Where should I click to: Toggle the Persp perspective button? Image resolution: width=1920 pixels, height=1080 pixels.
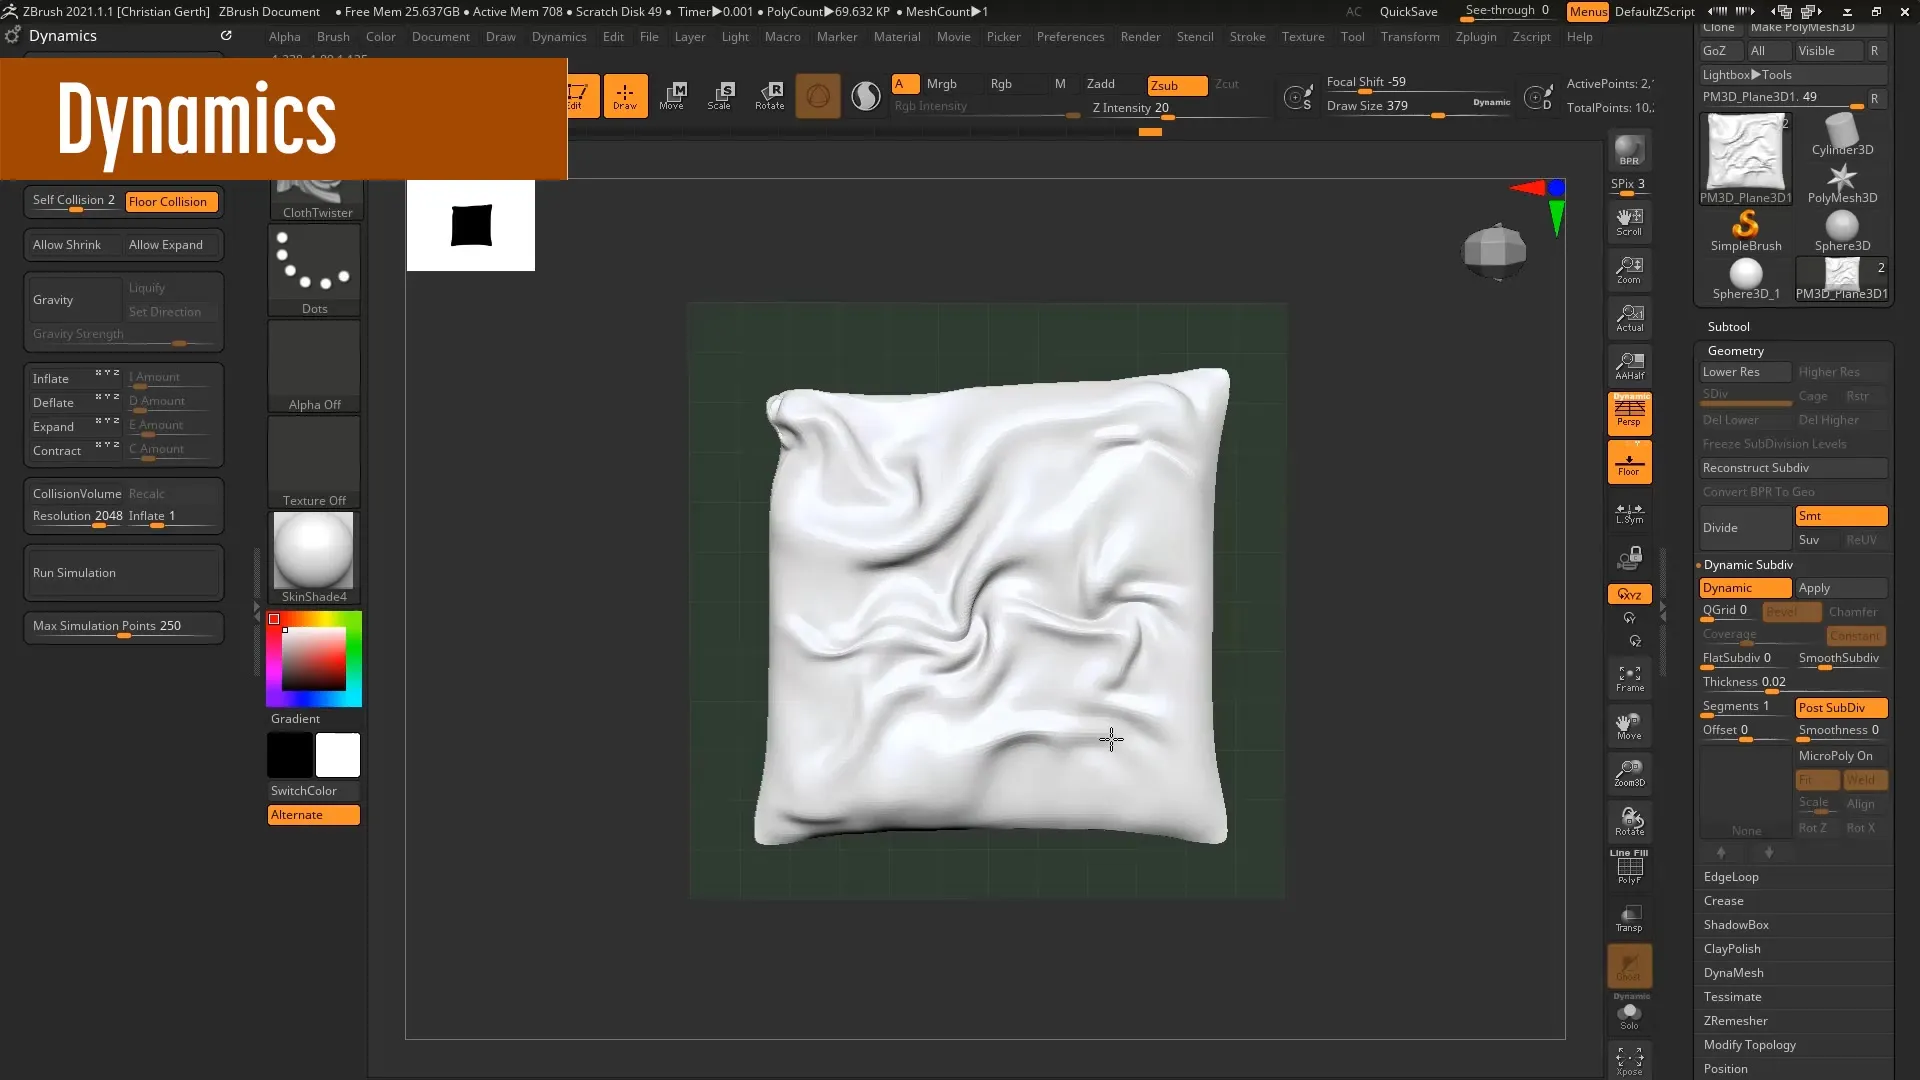point(1629,412)
